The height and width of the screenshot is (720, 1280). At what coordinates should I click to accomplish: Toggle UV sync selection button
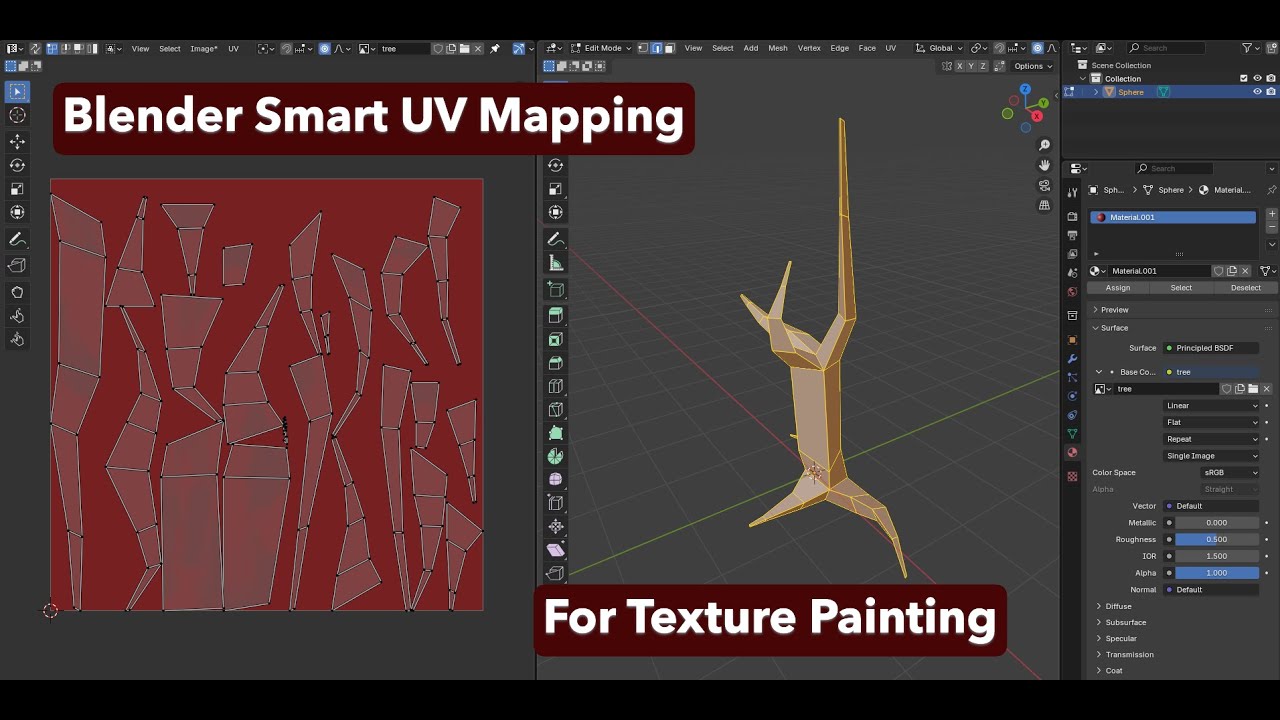tap(35, 48)
